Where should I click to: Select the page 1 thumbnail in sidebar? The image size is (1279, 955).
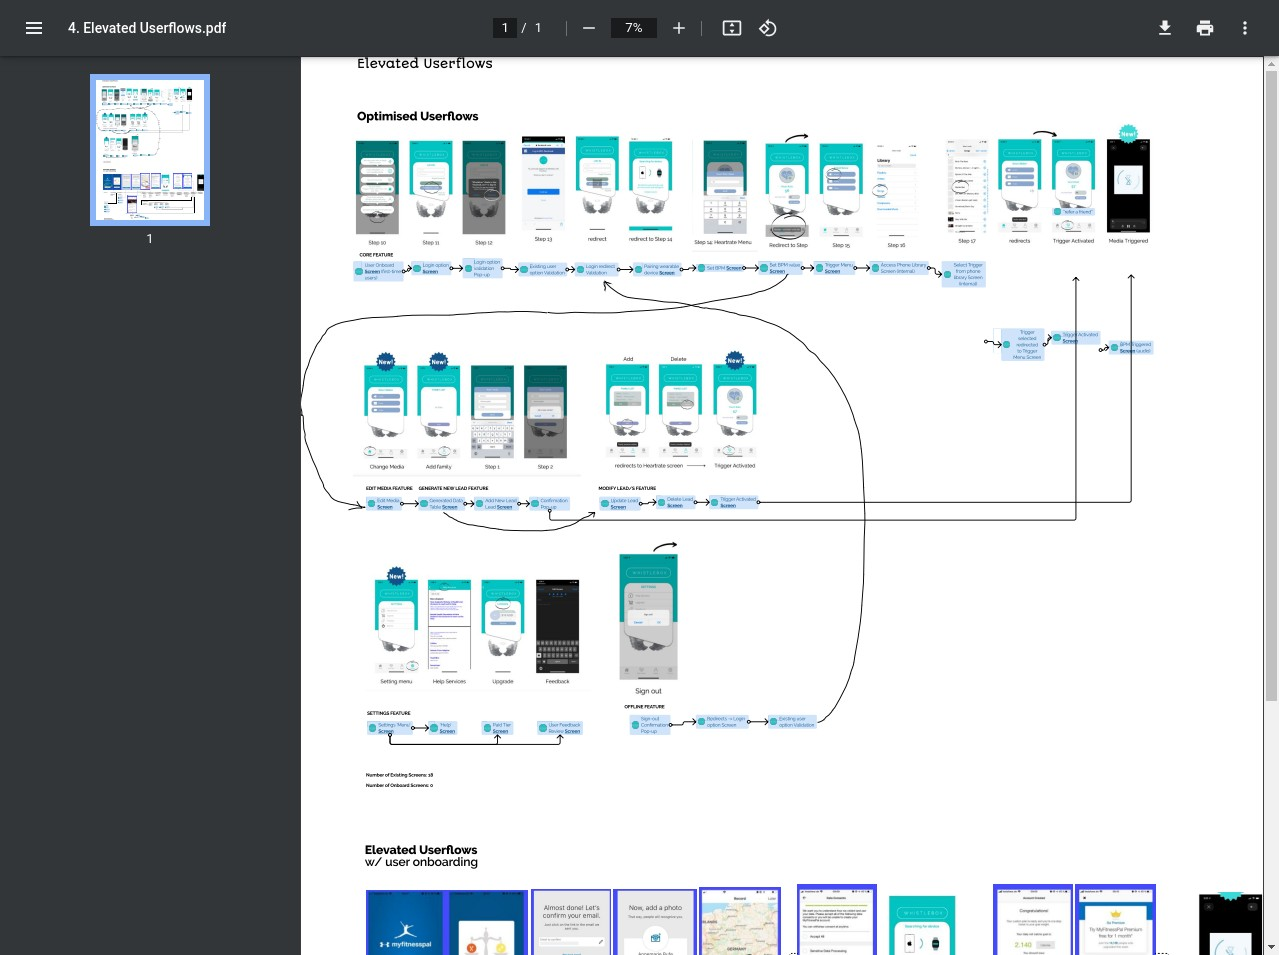point(149,150)
